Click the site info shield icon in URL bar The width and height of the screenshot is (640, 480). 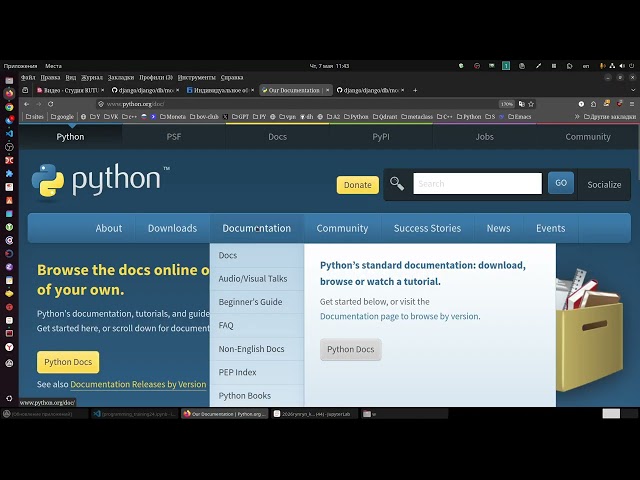click(x=101, y=104)
